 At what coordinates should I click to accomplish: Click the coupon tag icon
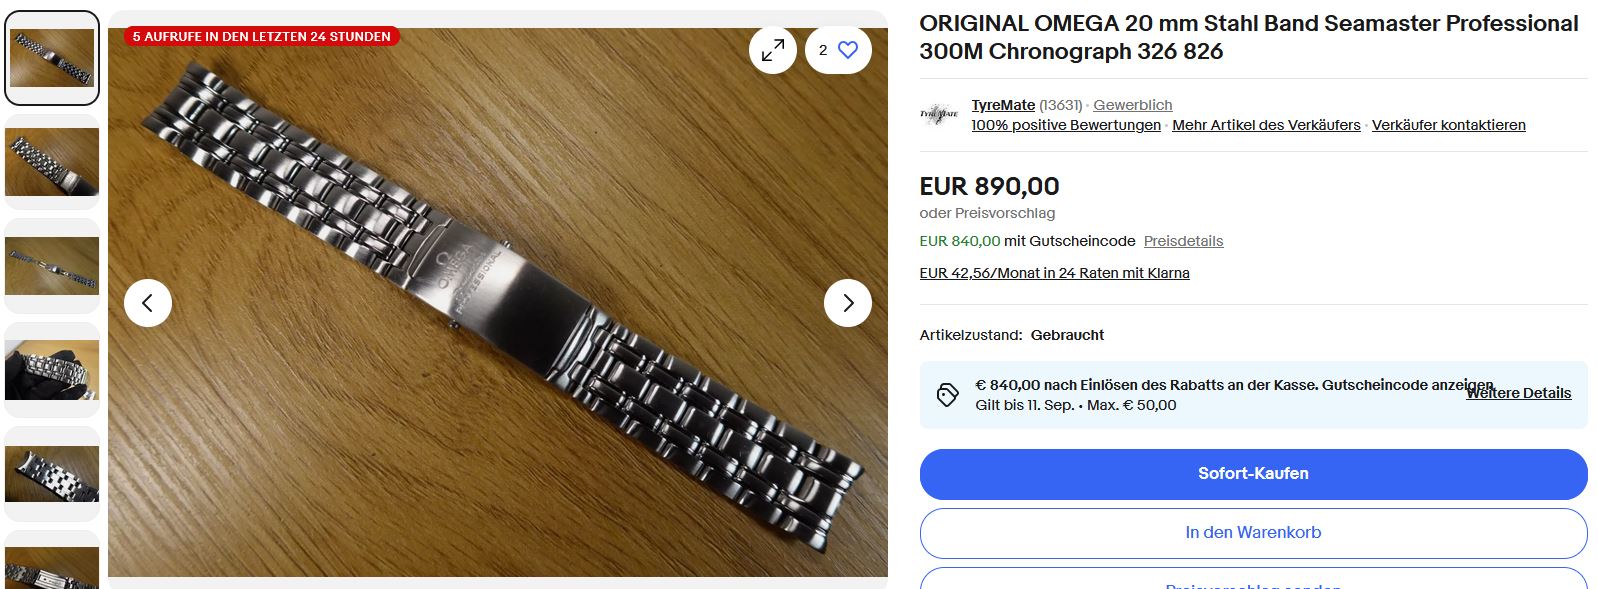coord(947,395)
